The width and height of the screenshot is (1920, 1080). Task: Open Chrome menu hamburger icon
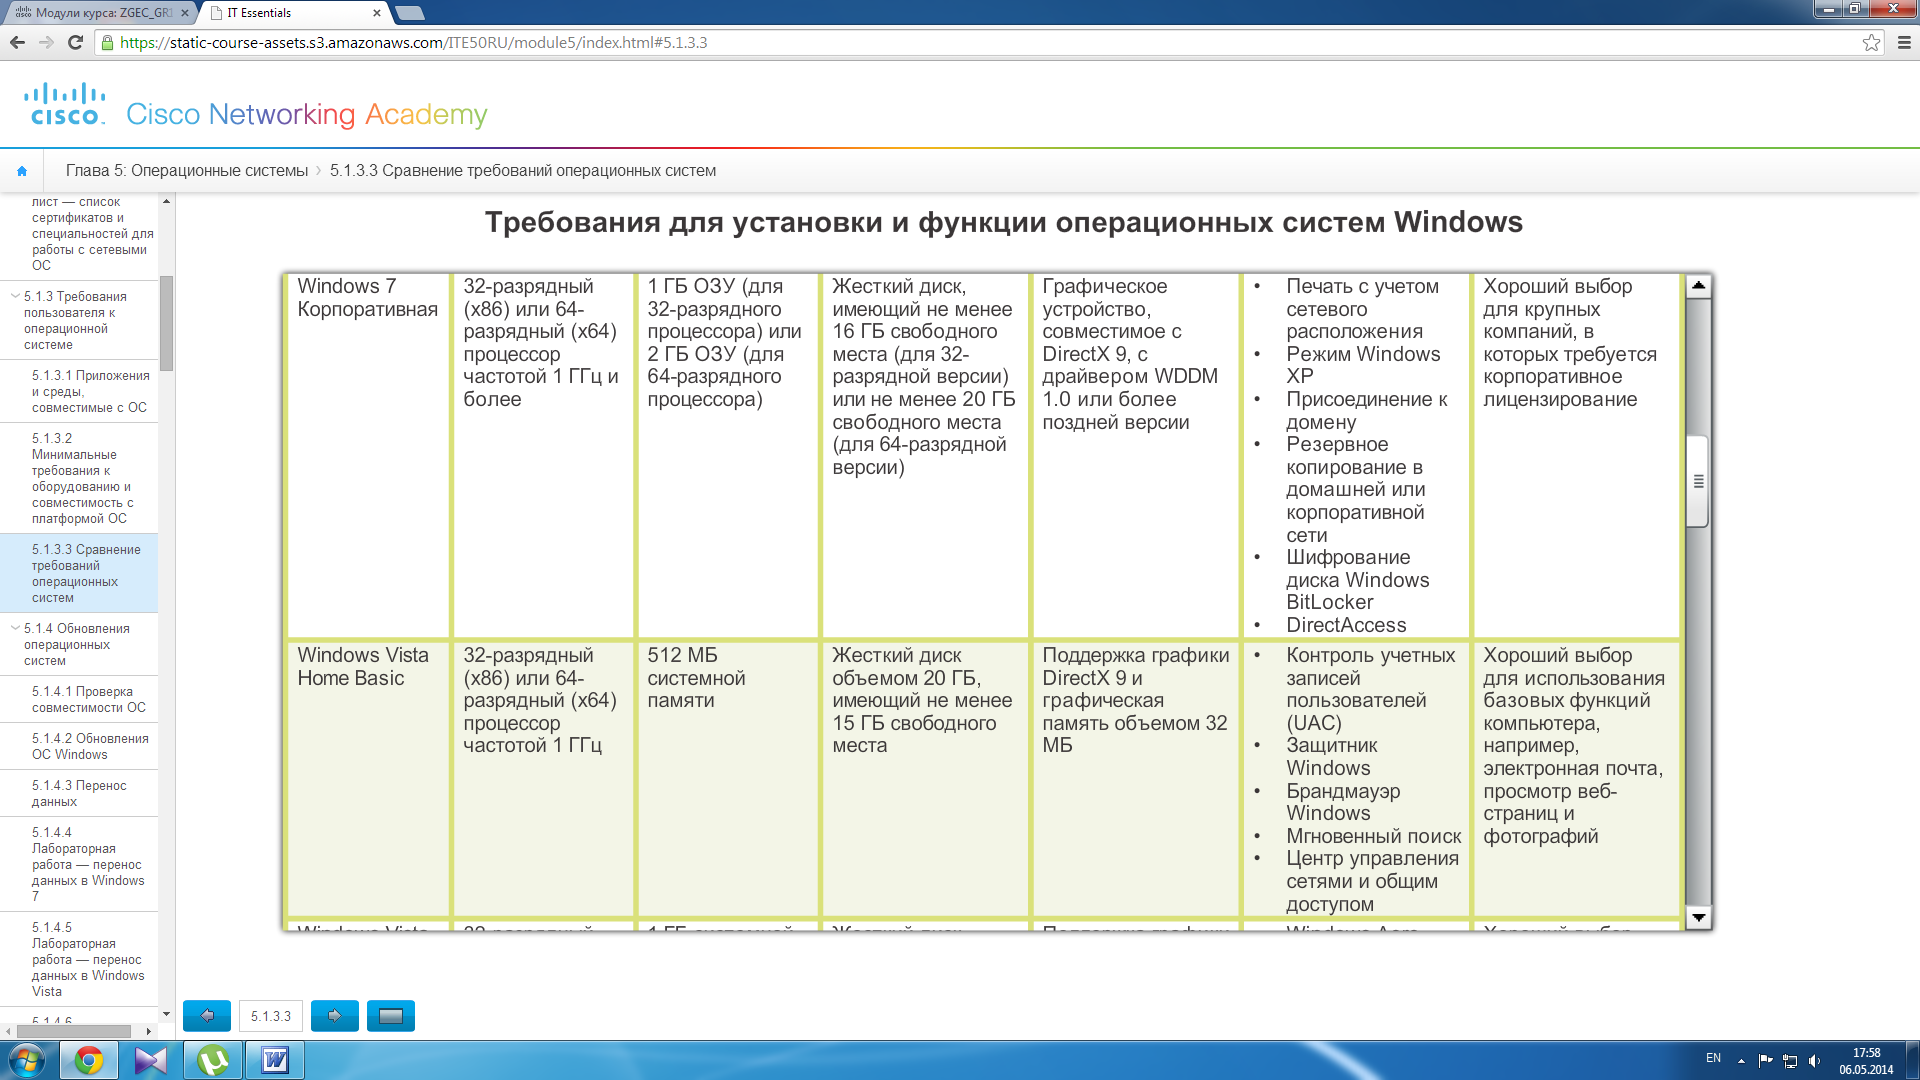[x=1904, y=42]
